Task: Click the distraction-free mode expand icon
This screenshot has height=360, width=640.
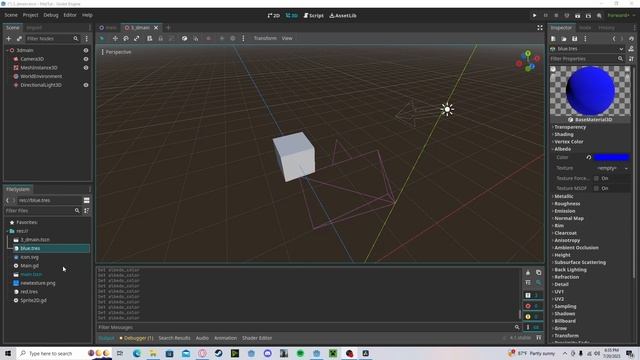Action: [540, 27]
